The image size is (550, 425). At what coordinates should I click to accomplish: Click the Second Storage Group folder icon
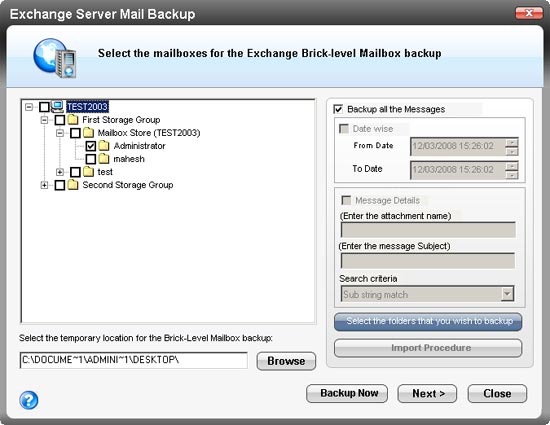coord(73,185)
